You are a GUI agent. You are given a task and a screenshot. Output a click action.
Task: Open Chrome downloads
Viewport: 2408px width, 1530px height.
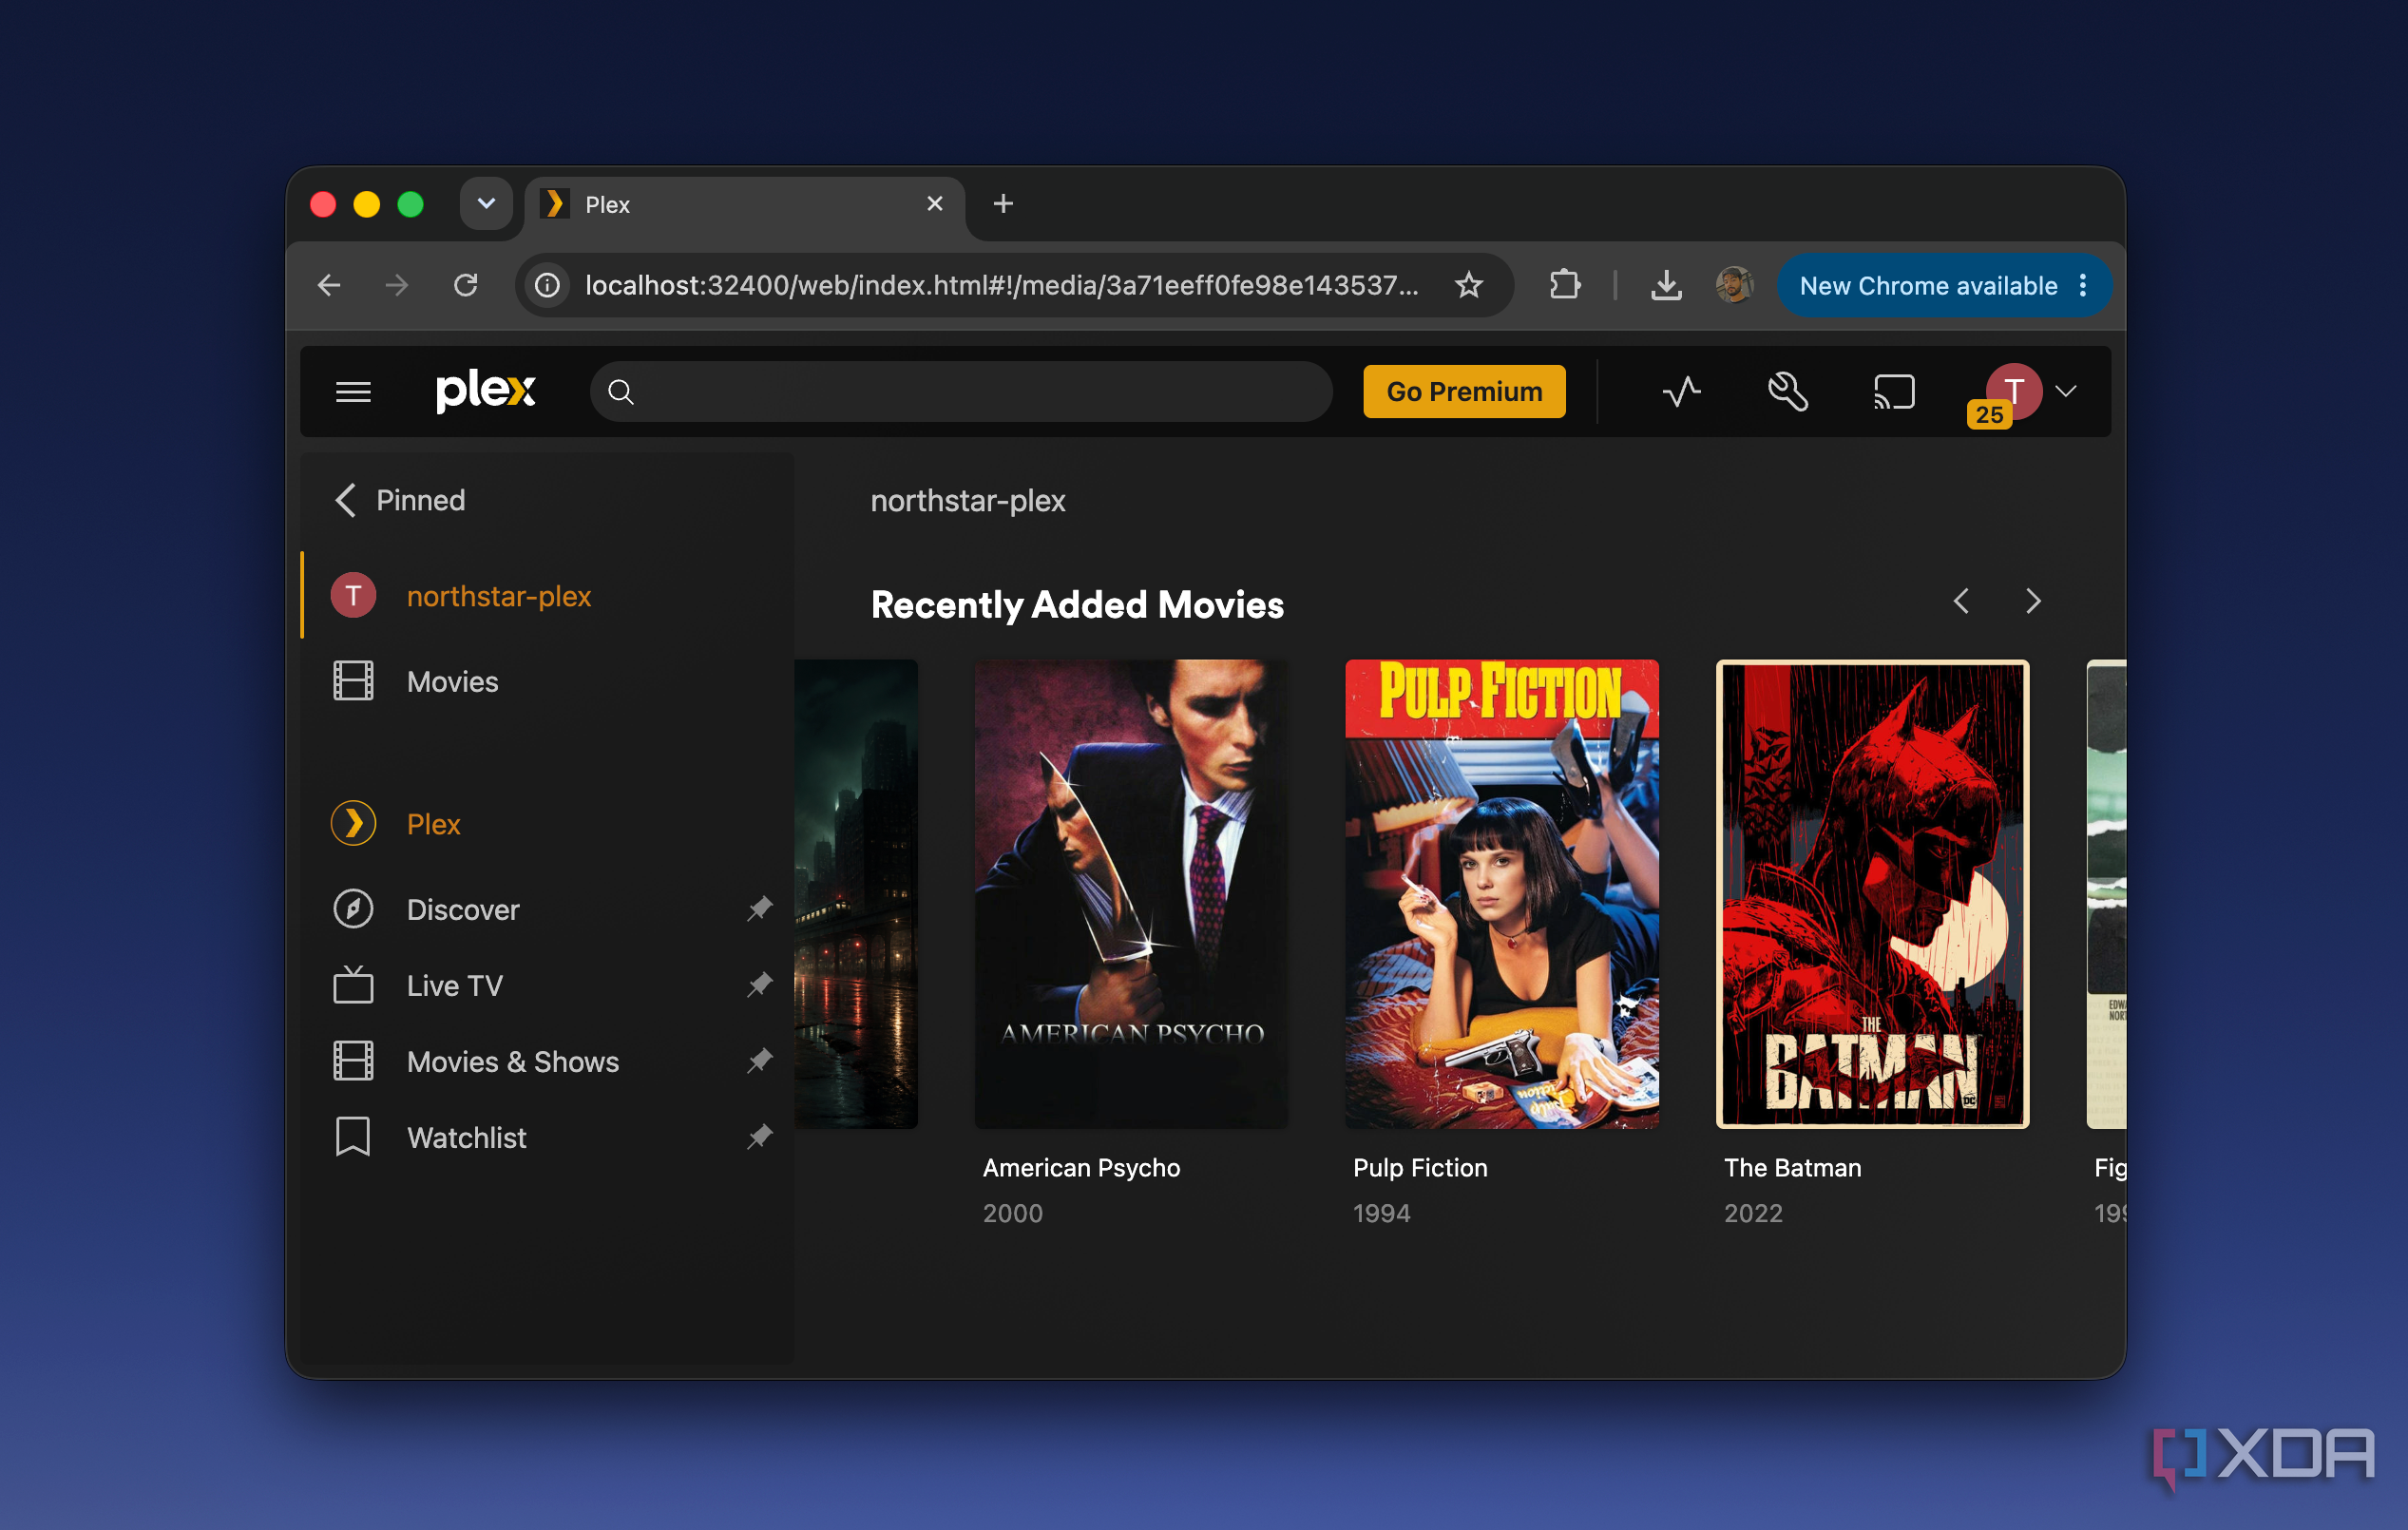(1666, 286)
